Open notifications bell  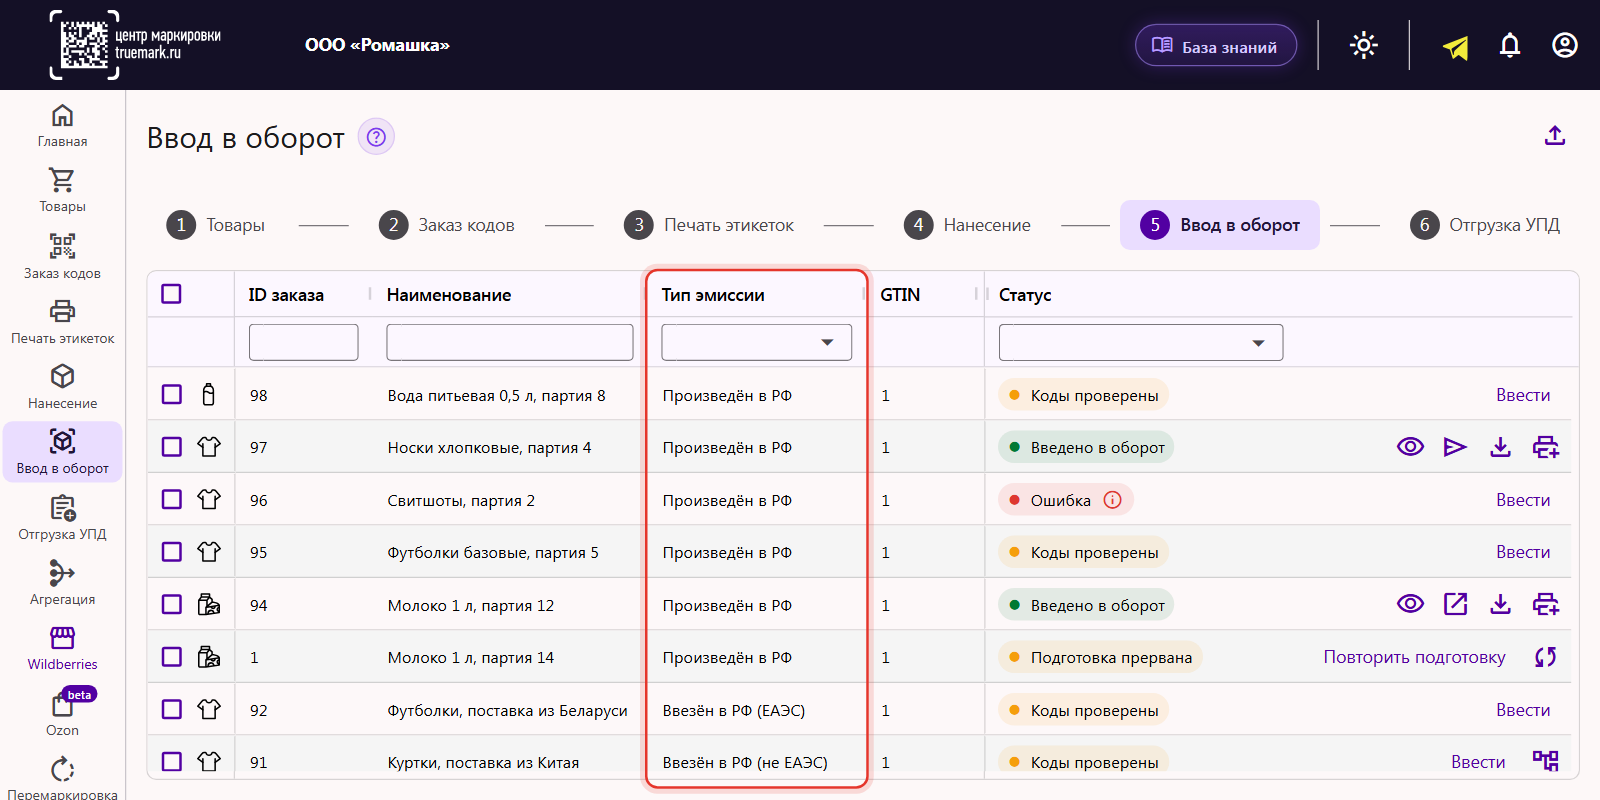coord(1510,46)
